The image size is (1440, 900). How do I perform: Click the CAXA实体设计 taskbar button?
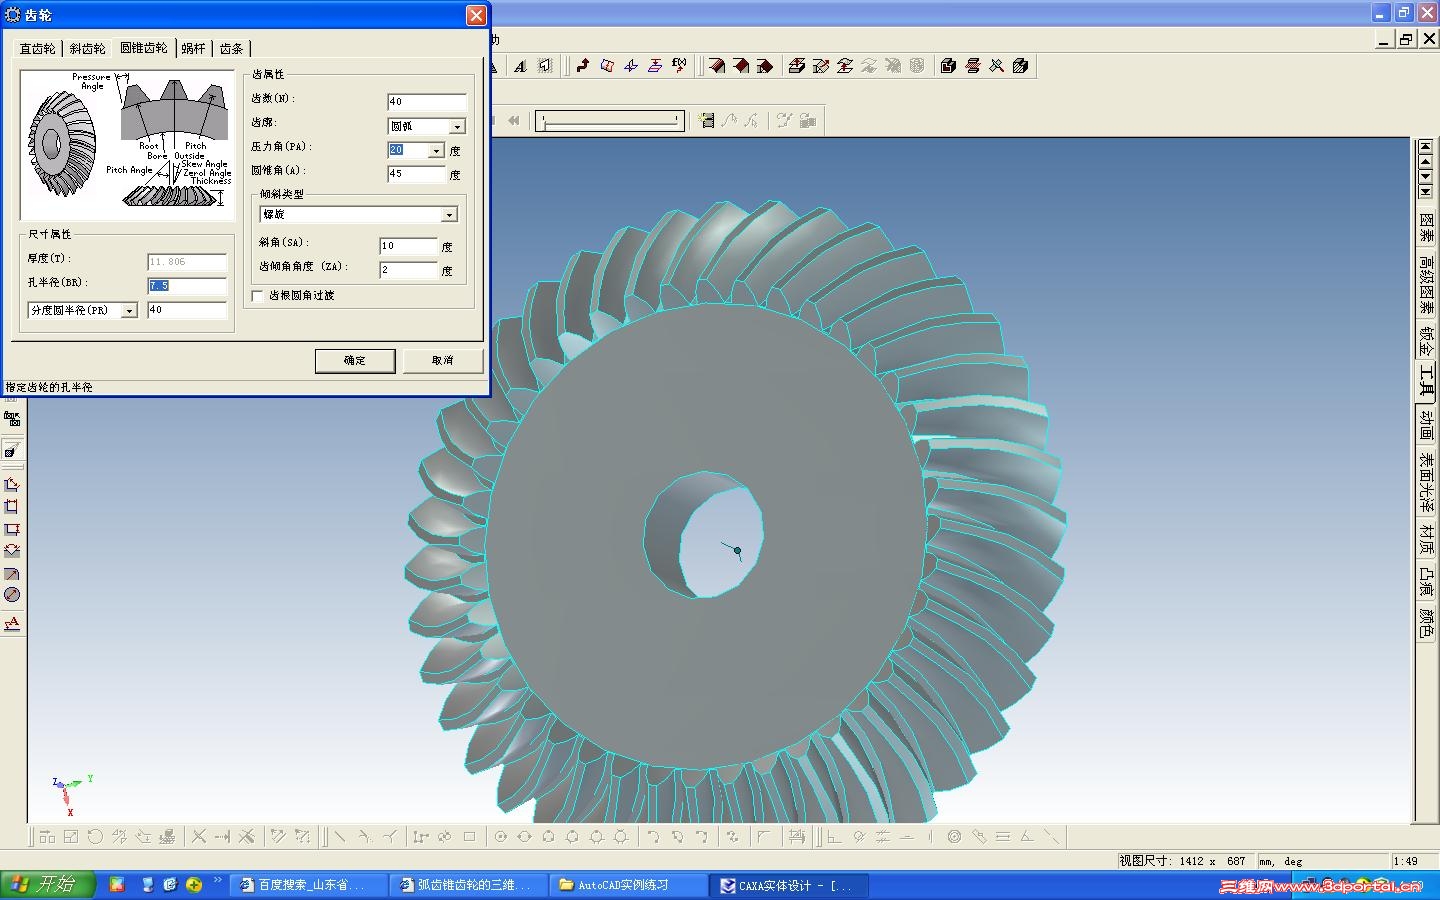789,885
